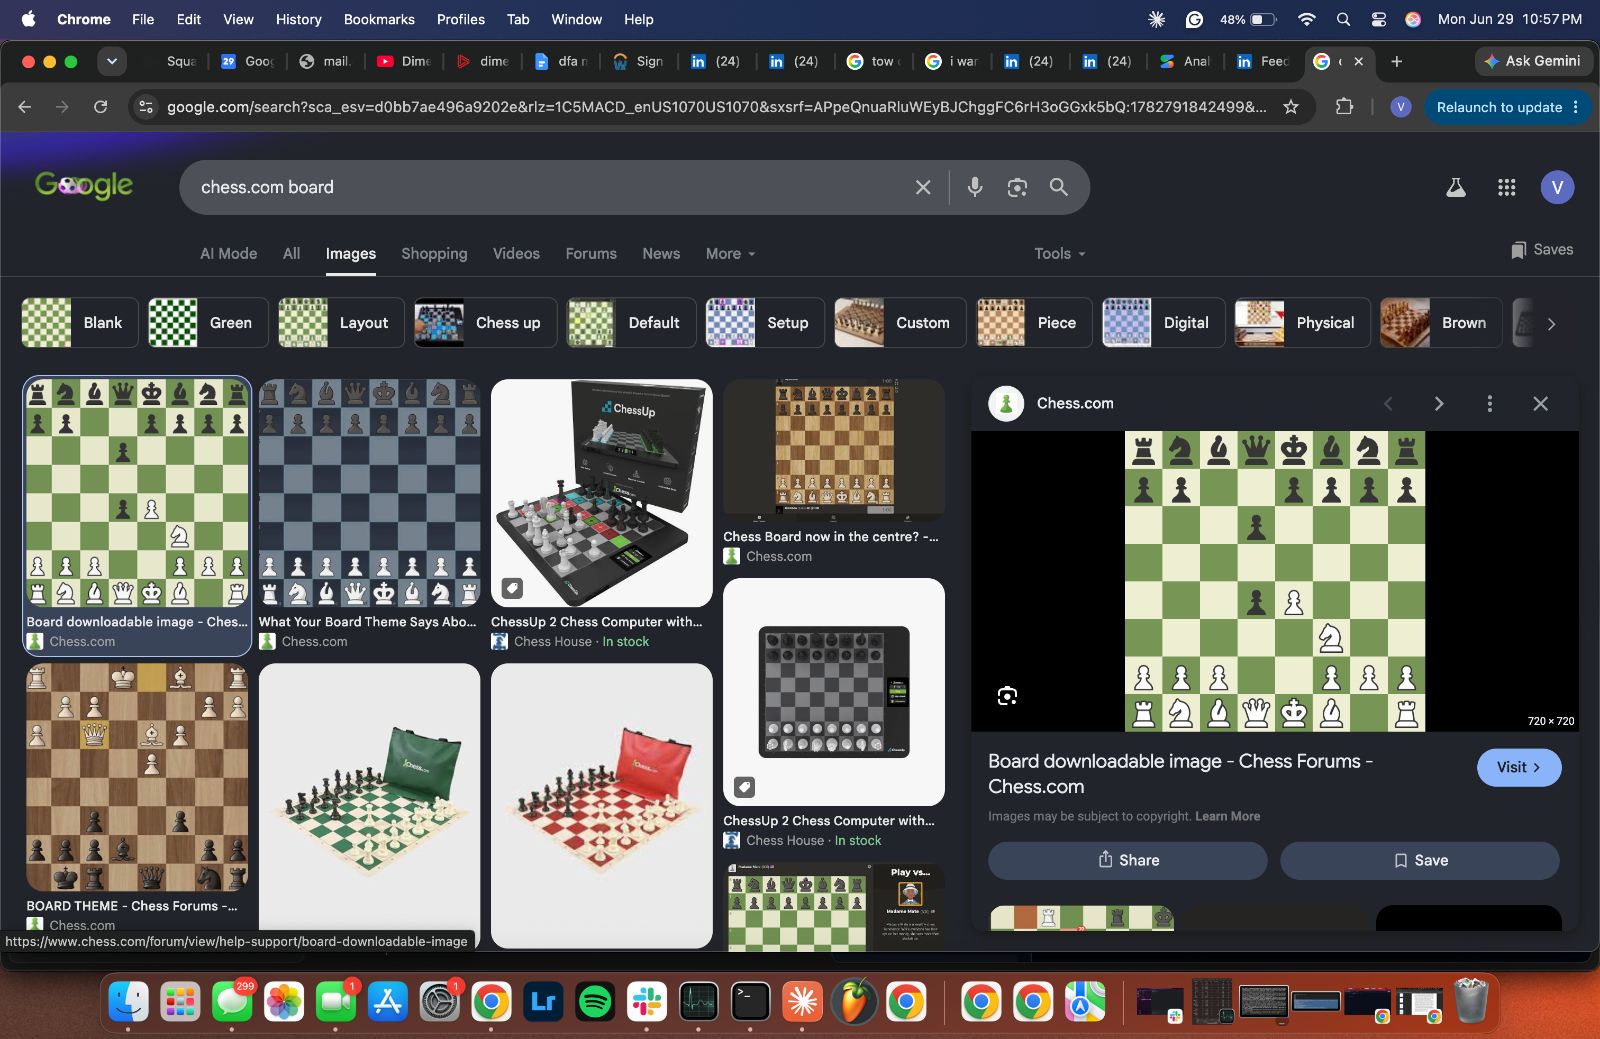Open the Chrome profile avatar

point(1401,107)
